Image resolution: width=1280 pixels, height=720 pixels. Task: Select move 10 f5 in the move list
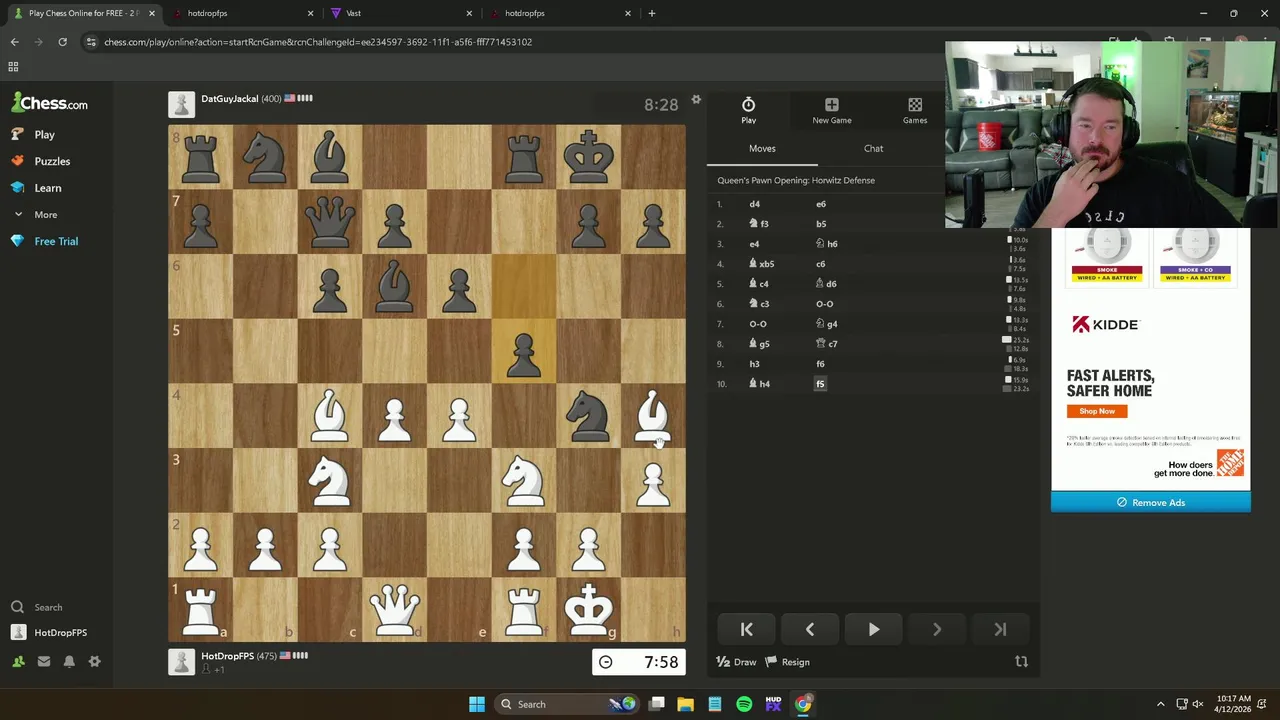click(820, 384)
